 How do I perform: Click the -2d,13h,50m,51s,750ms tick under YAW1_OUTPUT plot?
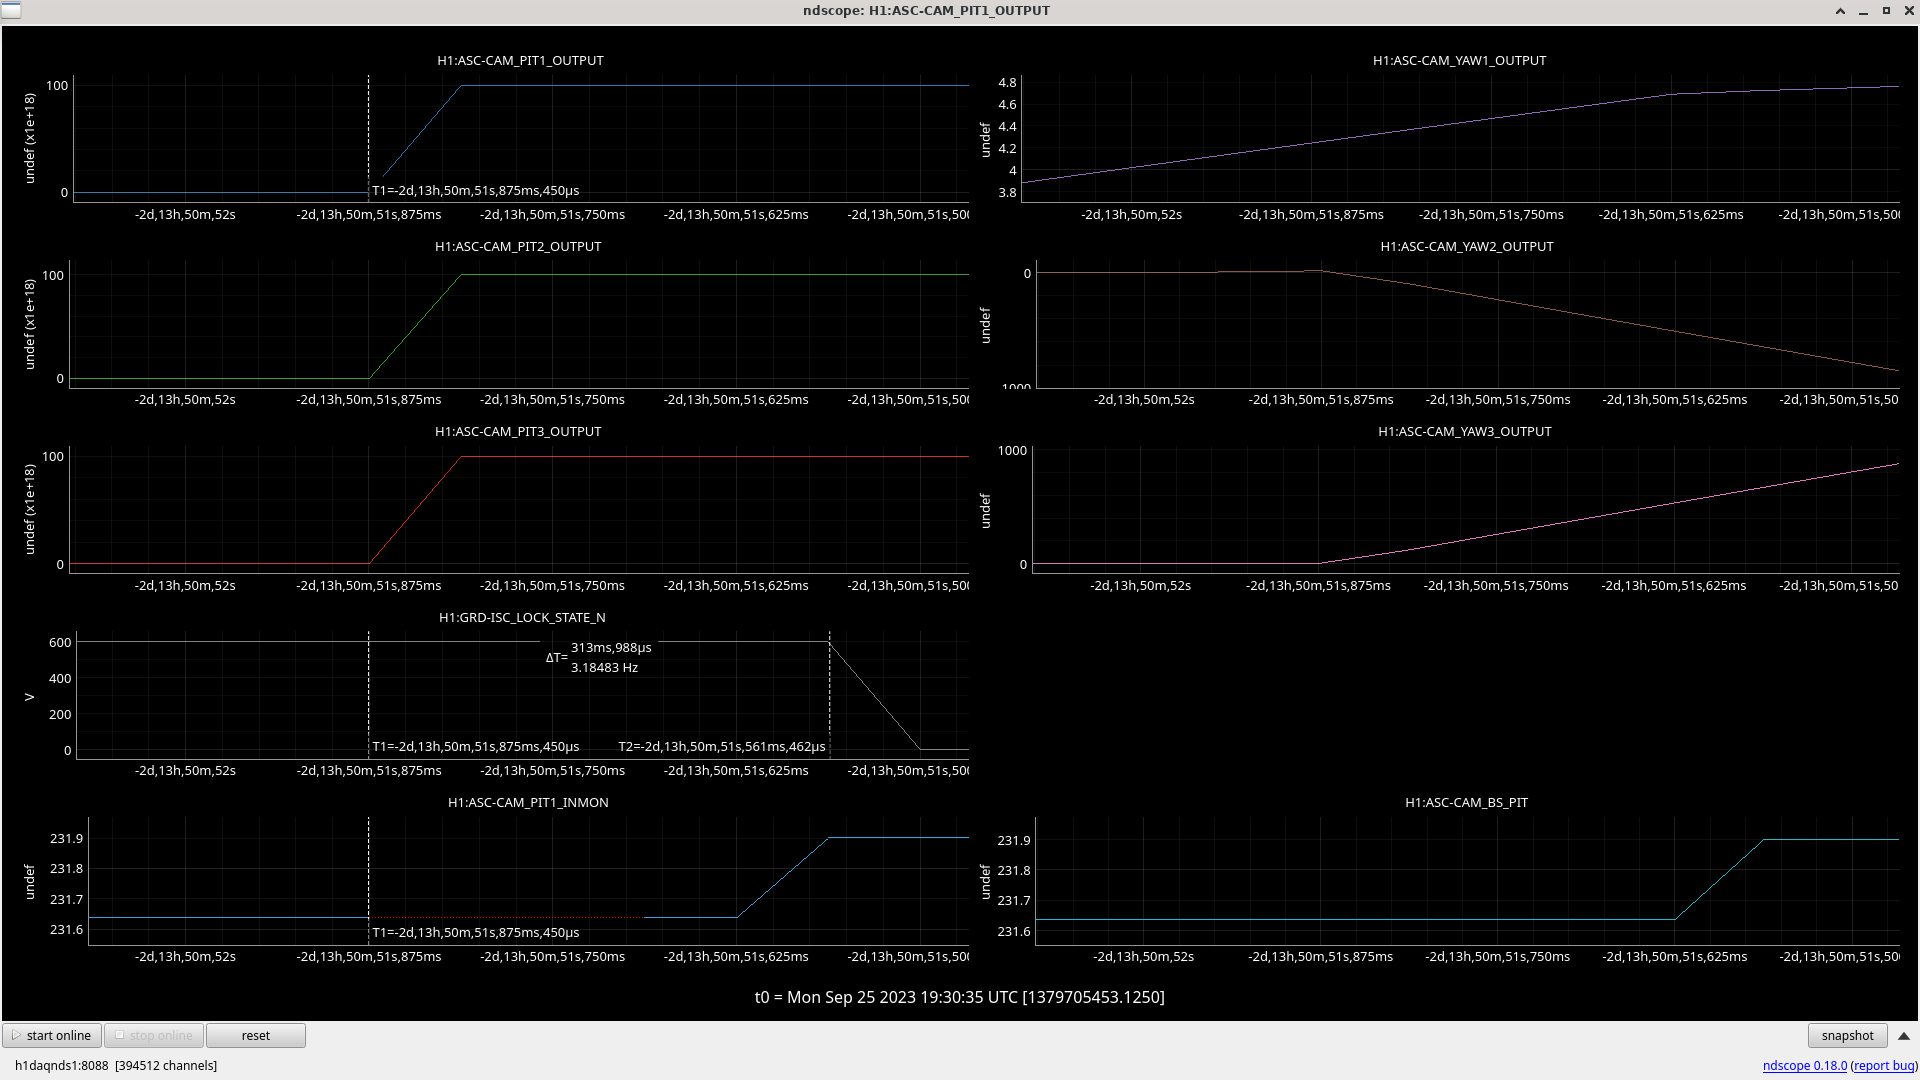tap(1491, 214)
